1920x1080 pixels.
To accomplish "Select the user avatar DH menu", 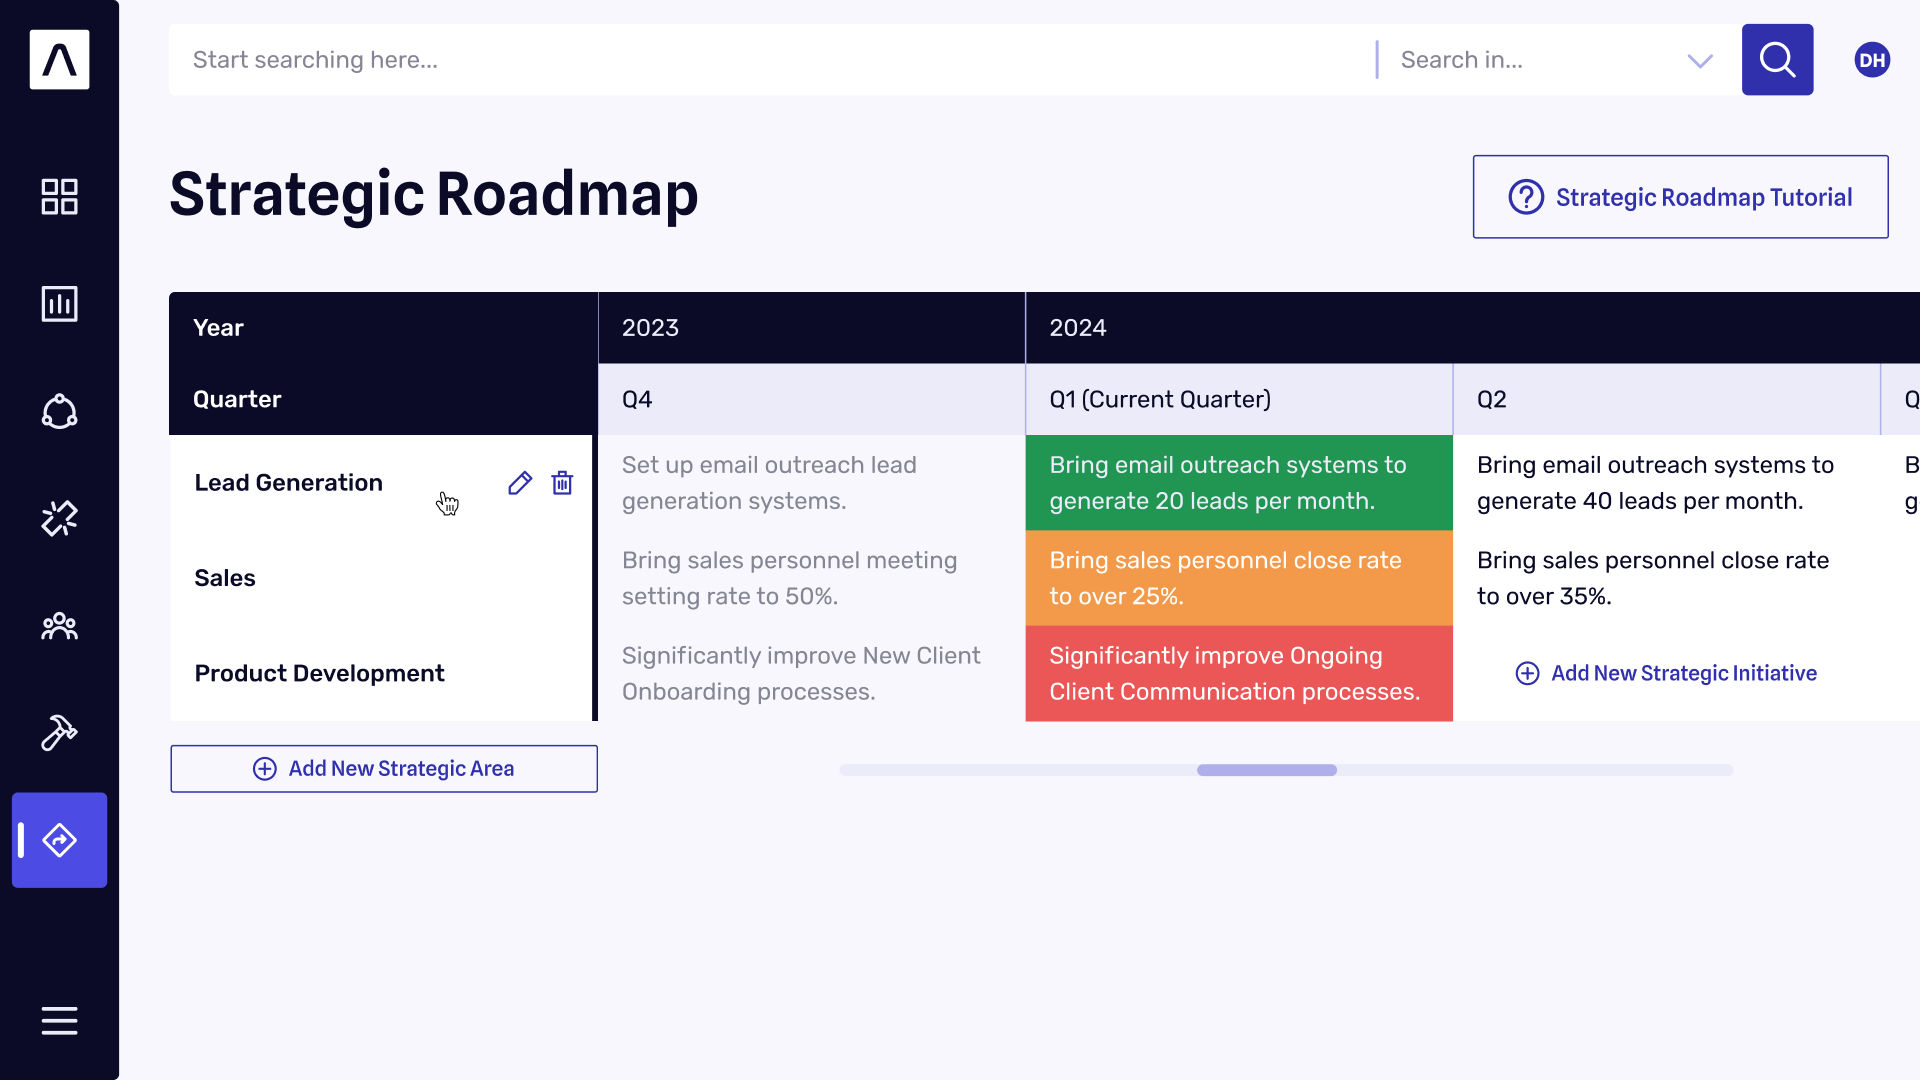I will point(1870,59).
